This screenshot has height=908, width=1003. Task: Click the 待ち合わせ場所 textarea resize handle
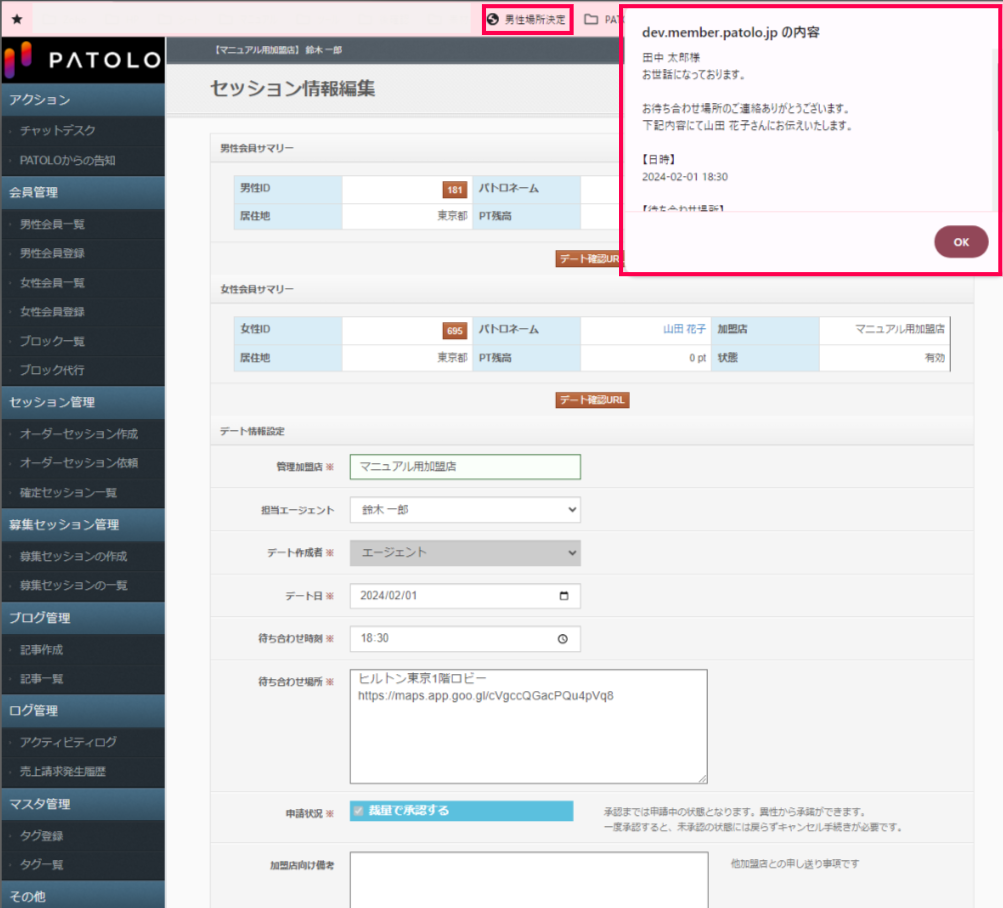coord(702,779)
